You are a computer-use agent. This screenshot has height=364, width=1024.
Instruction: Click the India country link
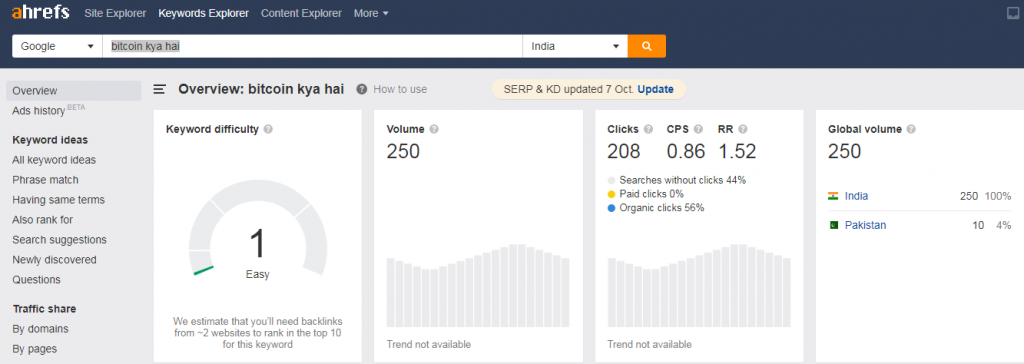(856, 196)
